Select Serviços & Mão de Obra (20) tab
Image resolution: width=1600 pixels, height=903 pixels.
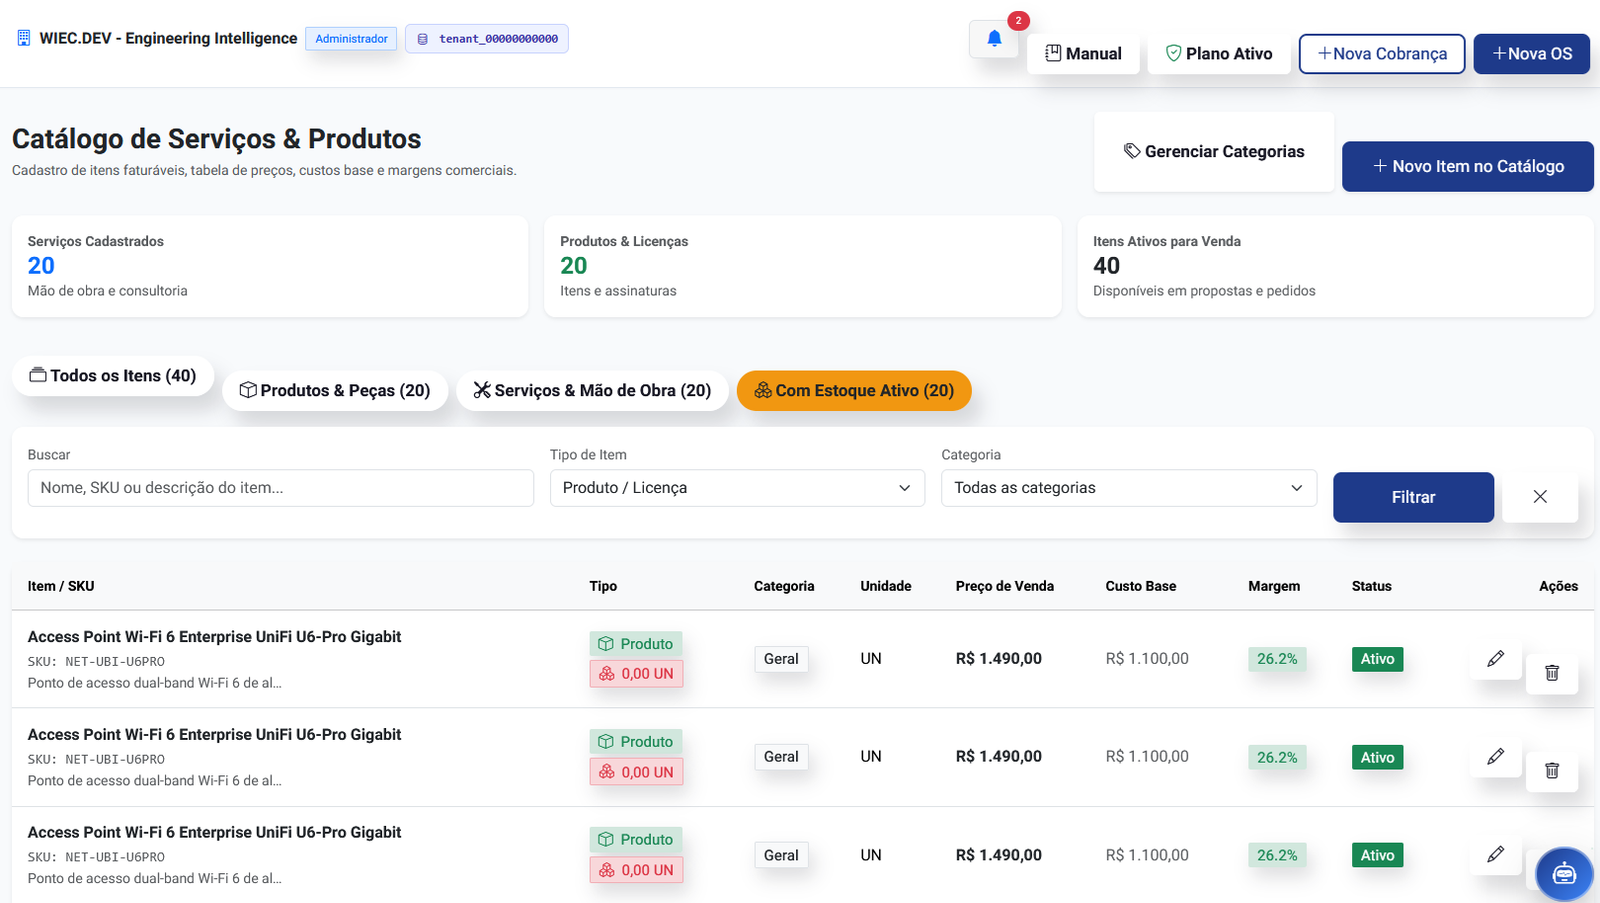(592, 391)
